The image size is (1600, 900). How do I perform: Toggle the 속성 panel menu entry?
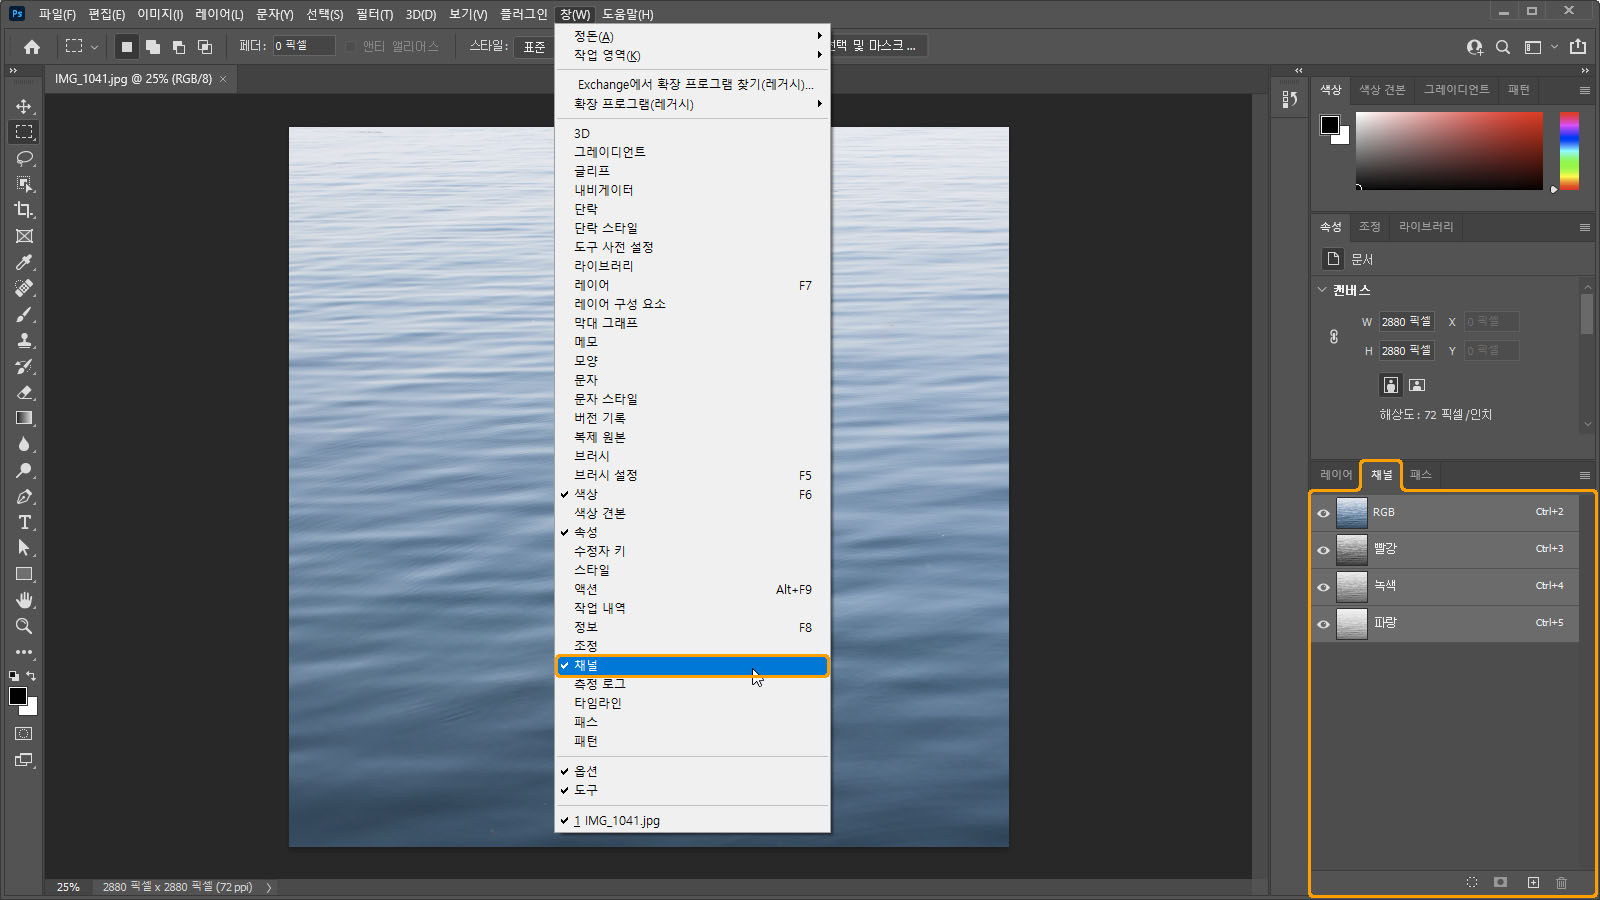coord(692,532)
